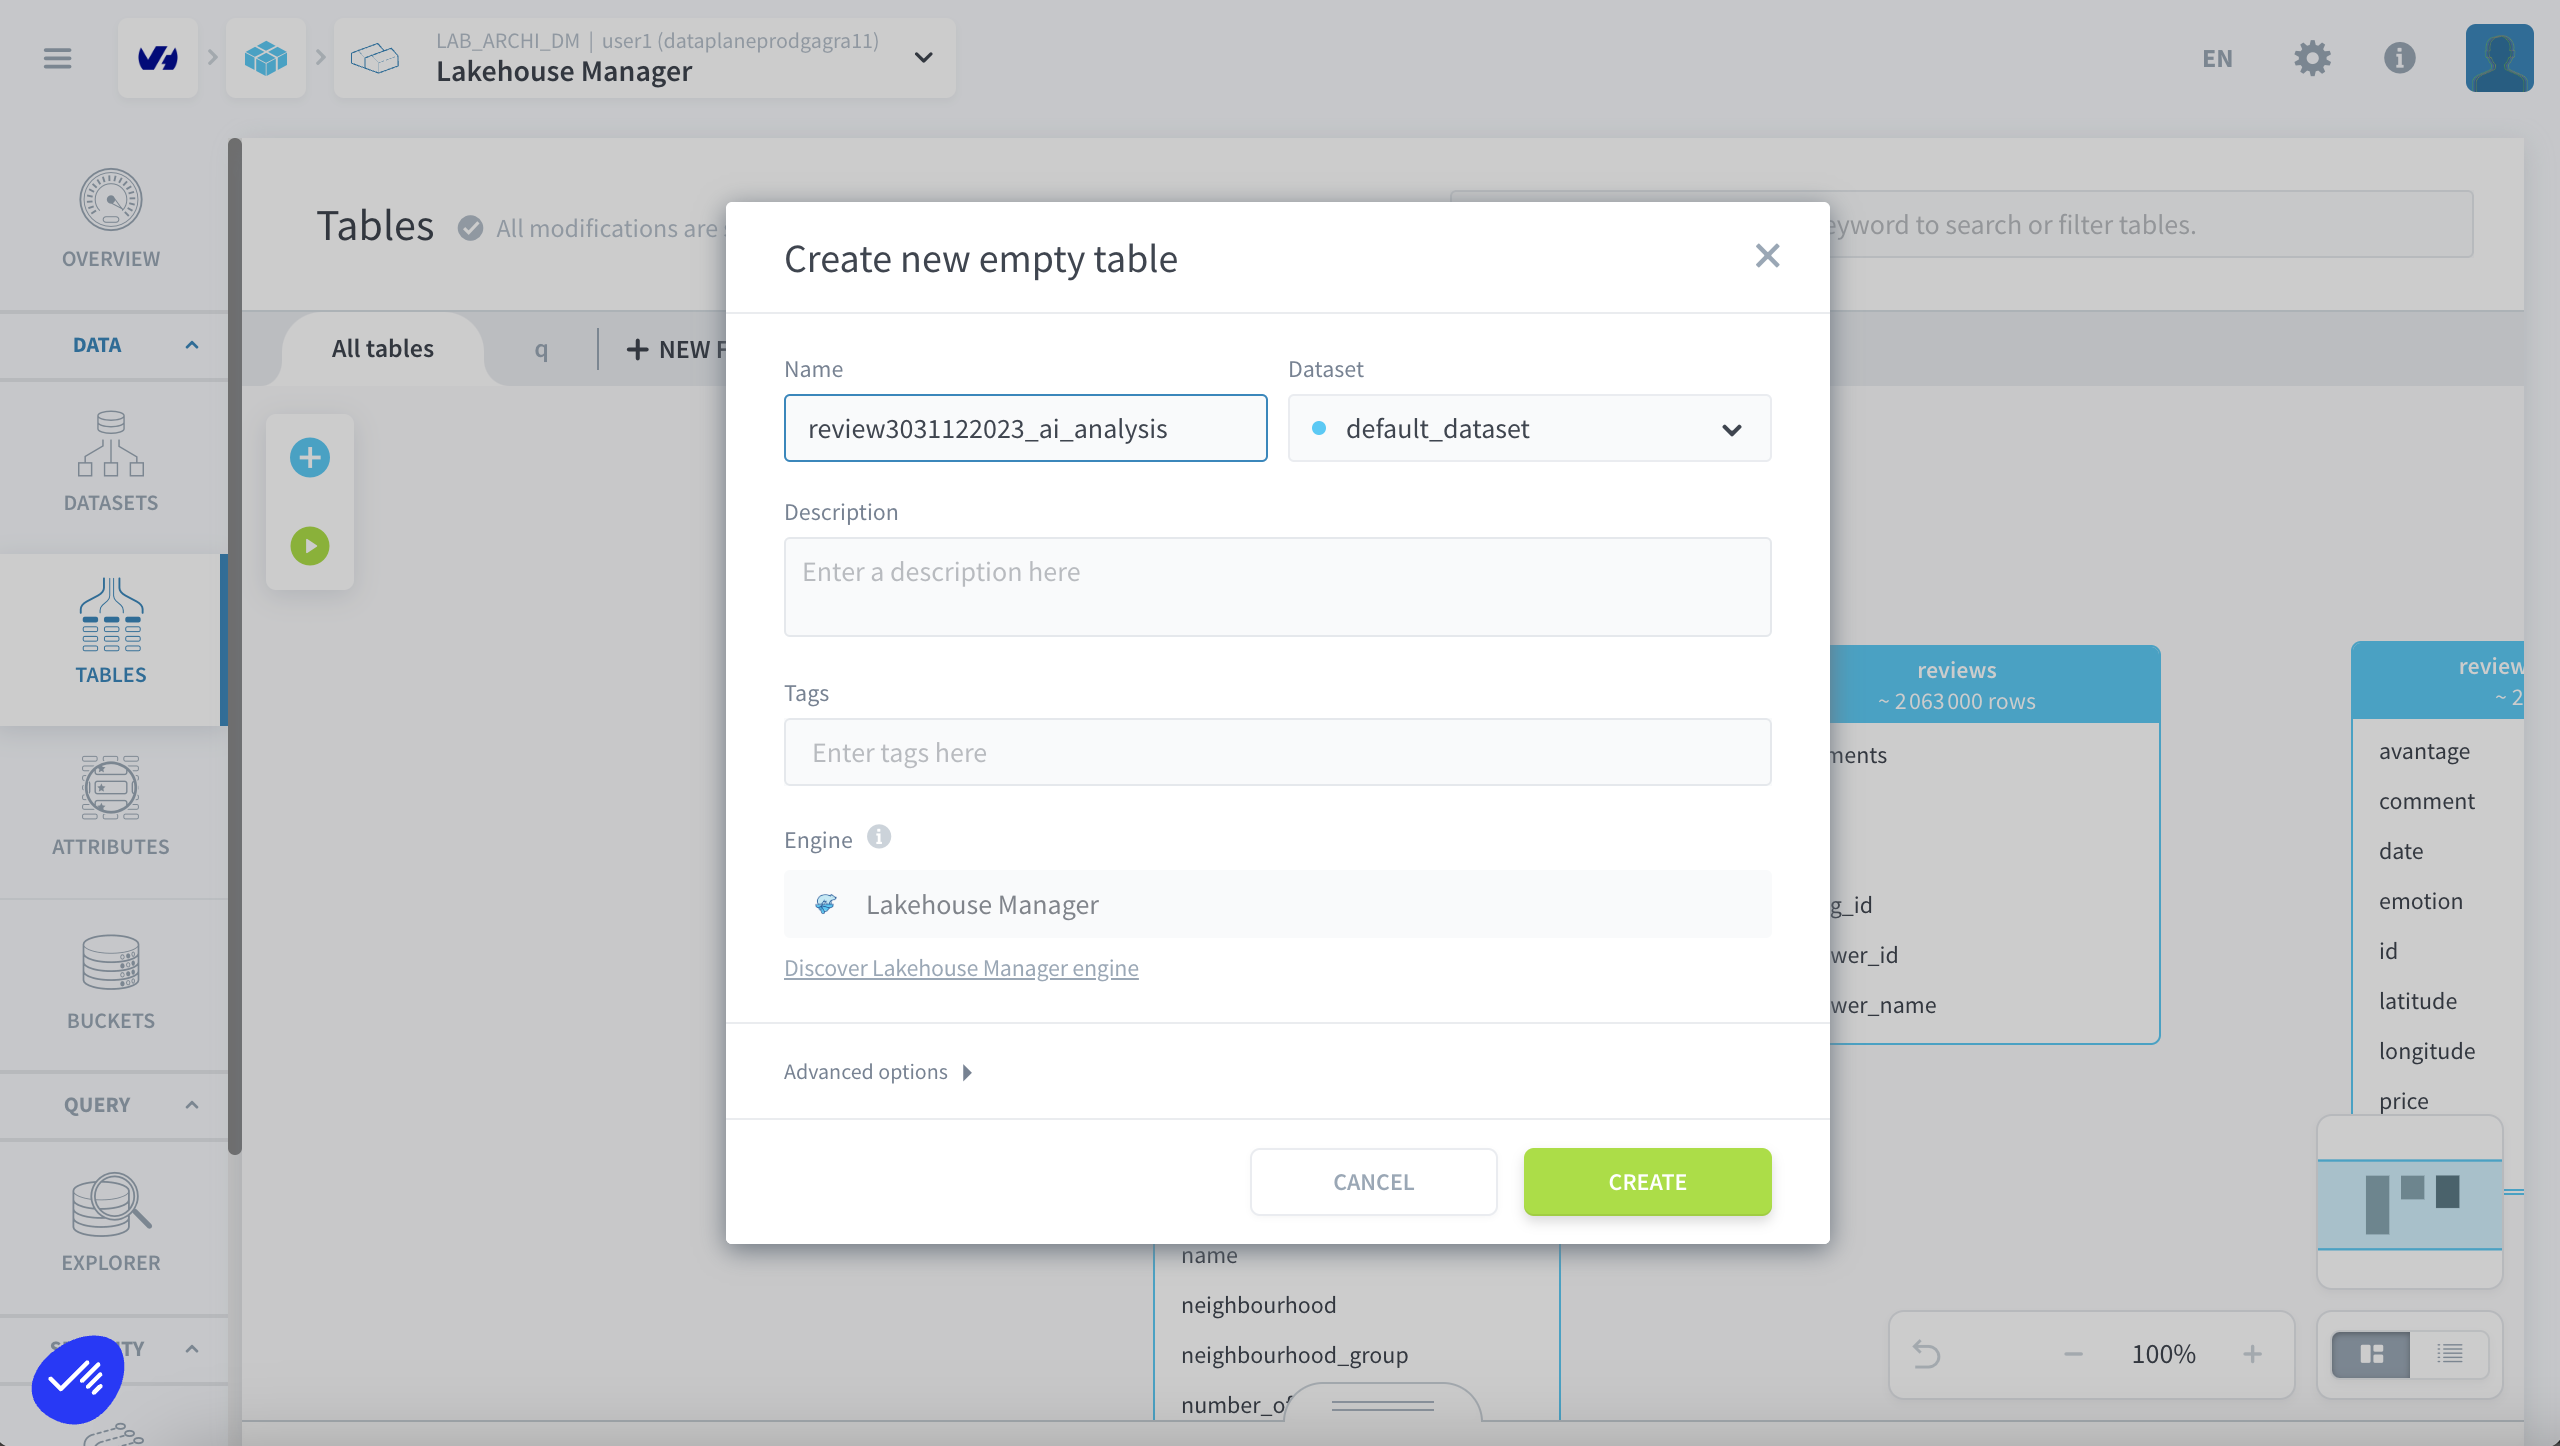
Task: Switch to list view toggle
Action: (2450, 1354)
